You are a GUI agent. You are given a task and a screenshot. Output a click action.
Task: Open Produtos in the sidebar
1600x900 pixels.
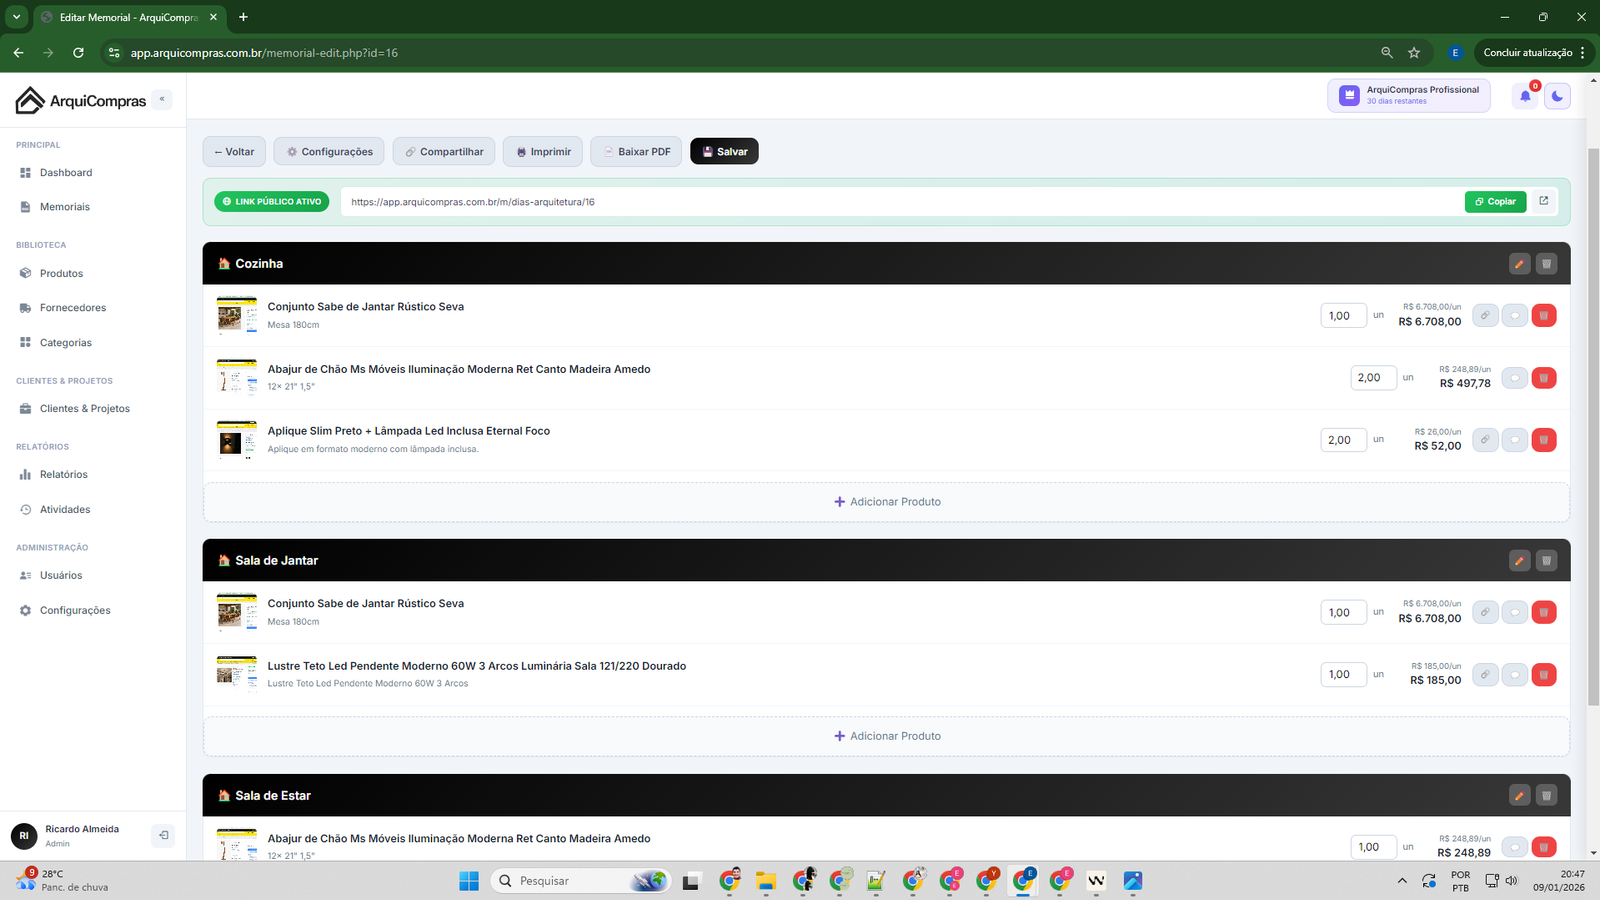click(61, 274)
